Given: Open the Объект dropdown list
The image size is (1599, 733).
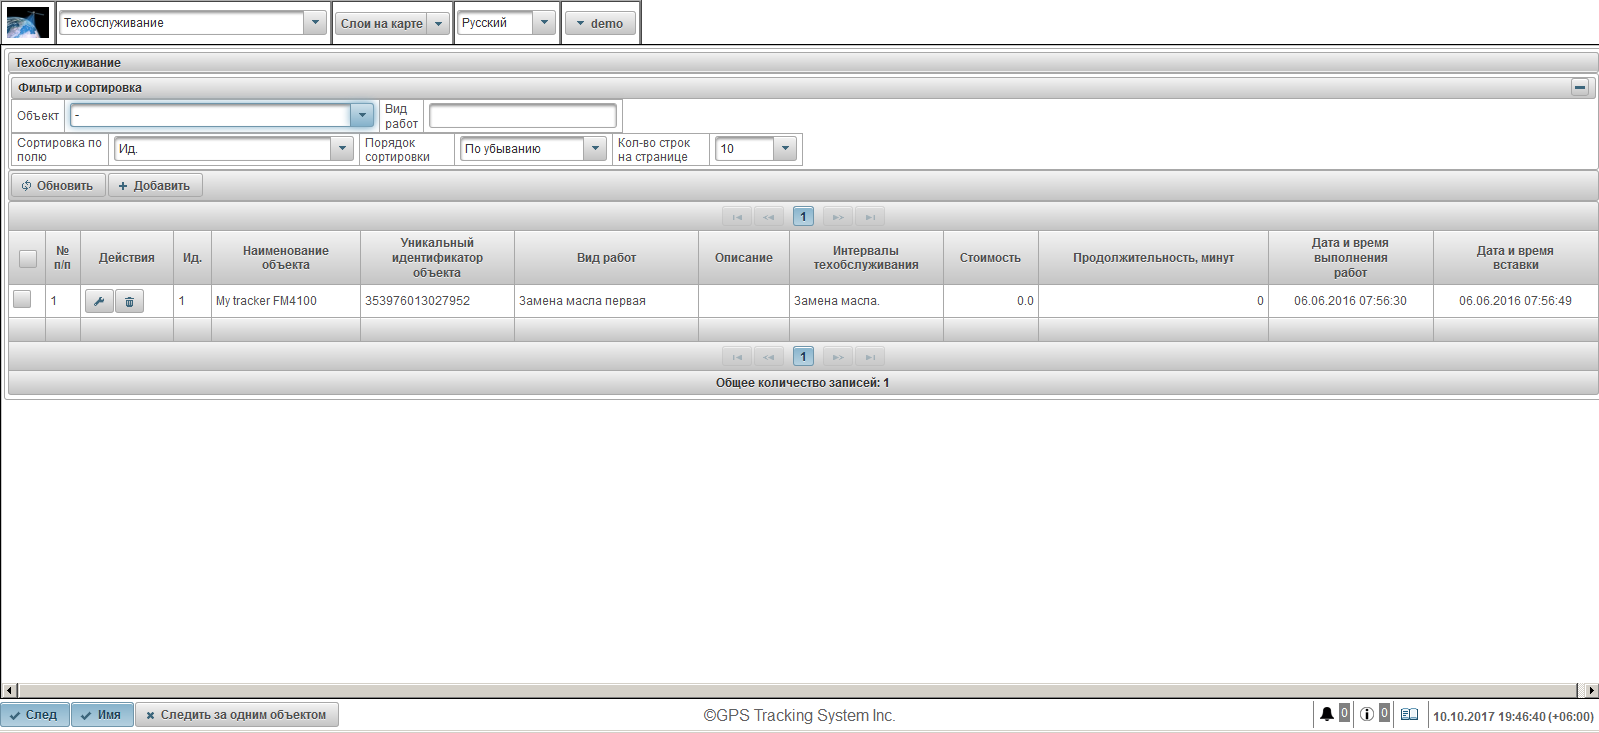Looking at the screenshot, I should point(362,115).
